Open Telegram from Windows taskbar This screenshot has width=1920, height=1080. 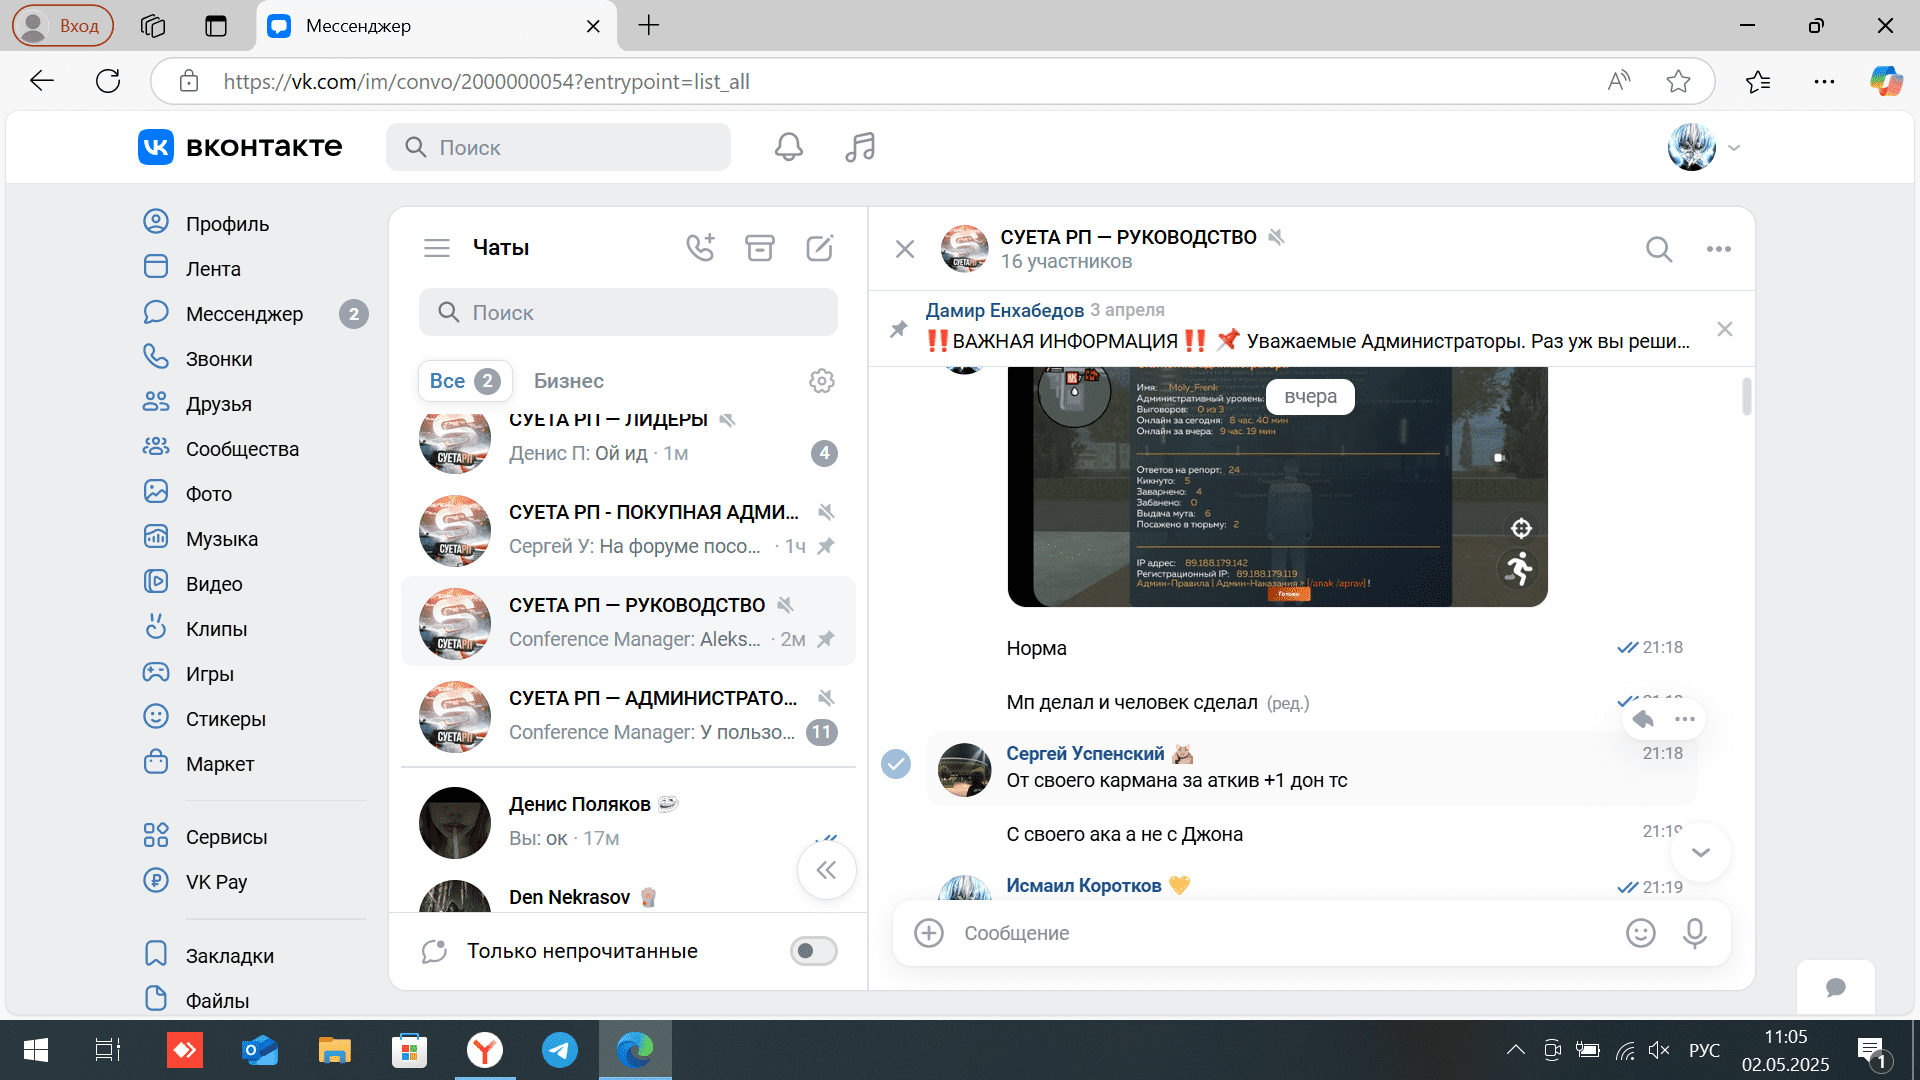tap(560, 1050)
